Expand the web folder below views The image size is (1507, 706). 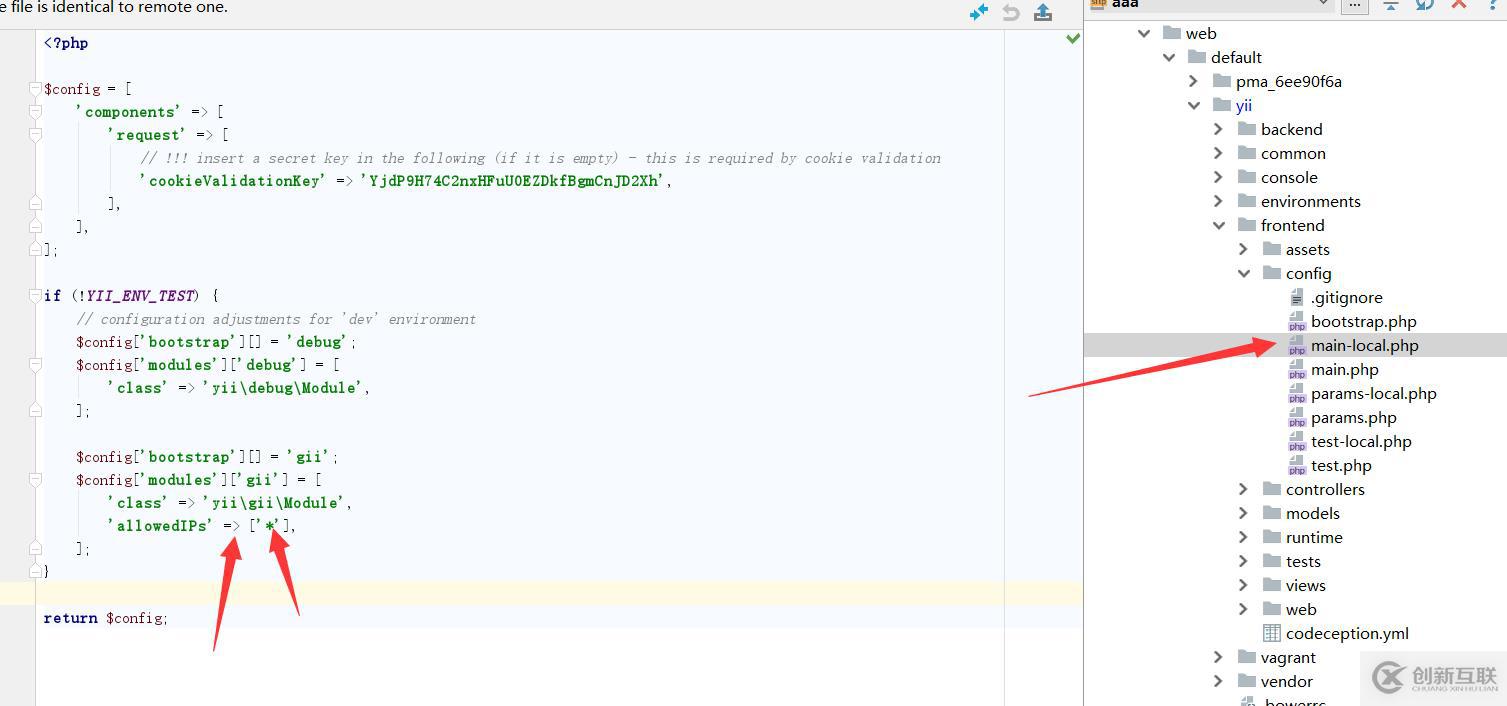[x=1244, y=609]
